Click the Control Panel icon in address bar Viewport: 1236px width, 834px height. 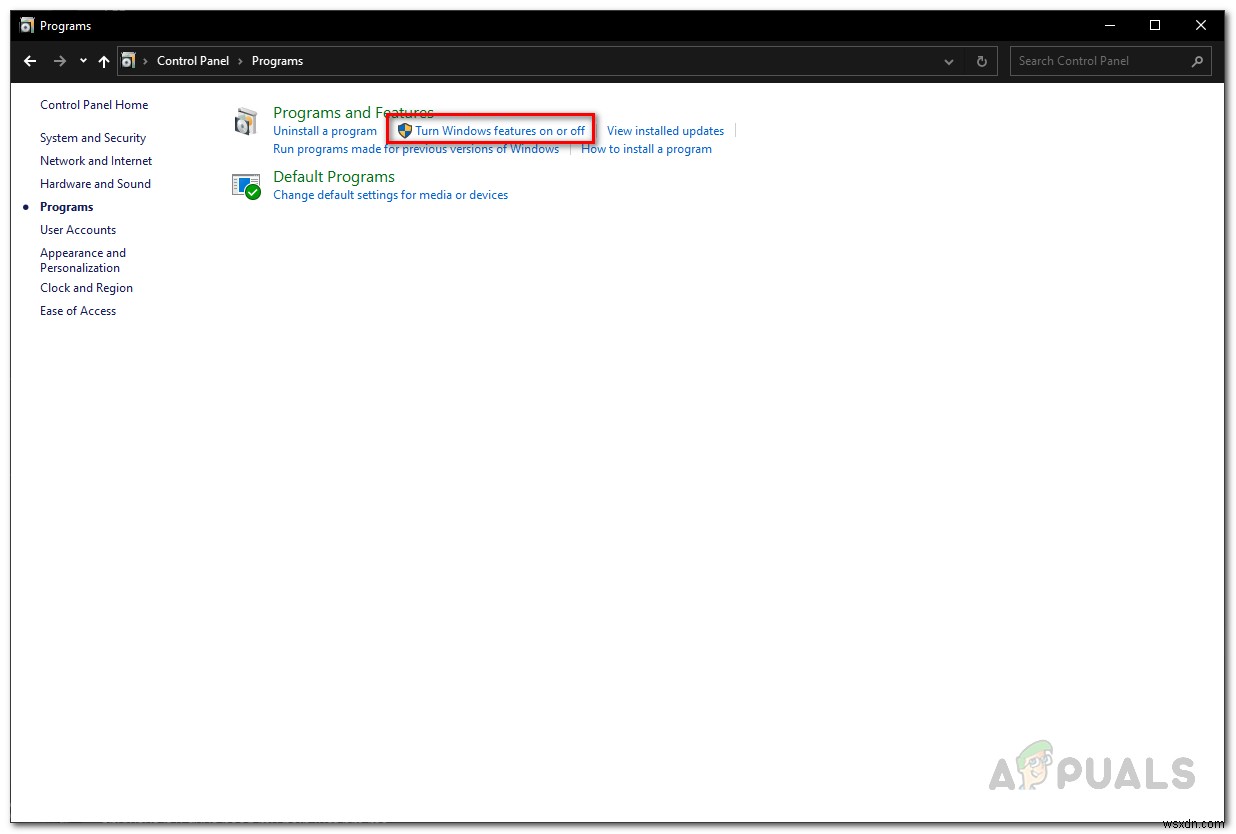tap(129, 60)
